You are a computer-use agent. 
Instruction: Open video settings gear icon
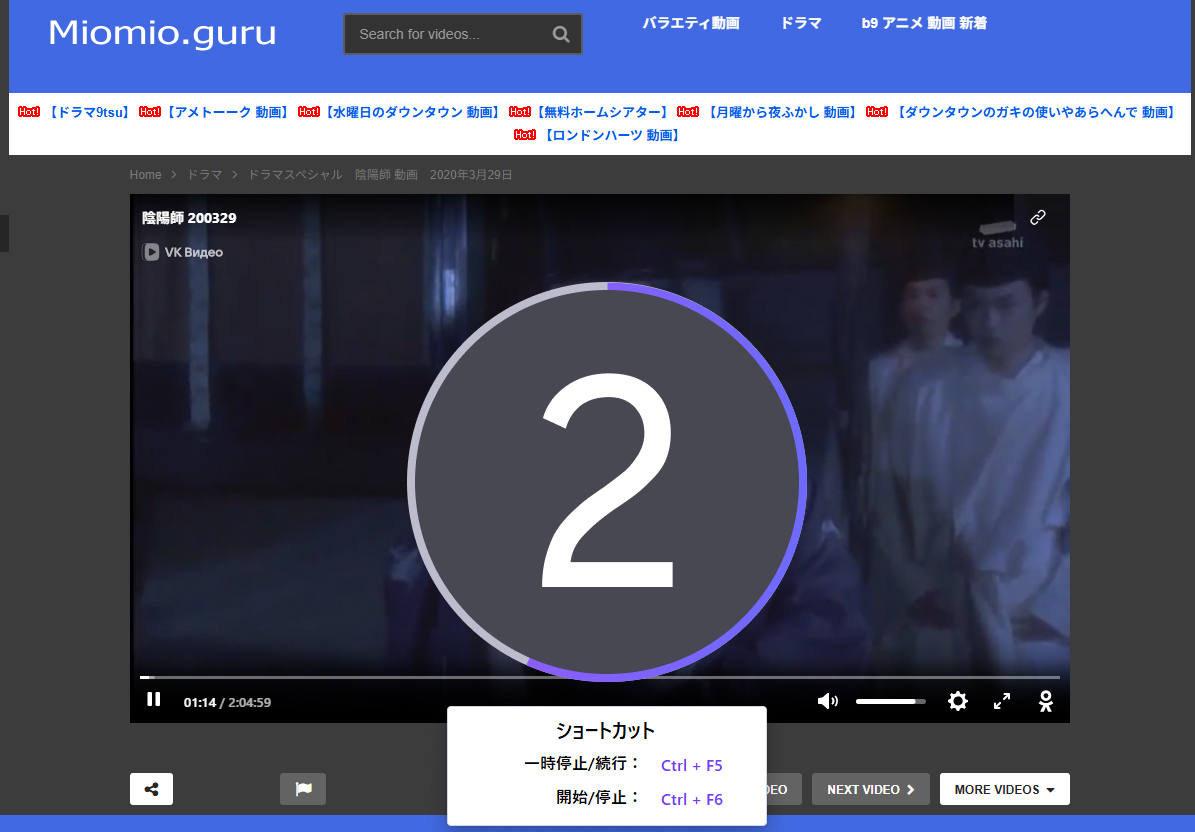[x=957, y=701]
